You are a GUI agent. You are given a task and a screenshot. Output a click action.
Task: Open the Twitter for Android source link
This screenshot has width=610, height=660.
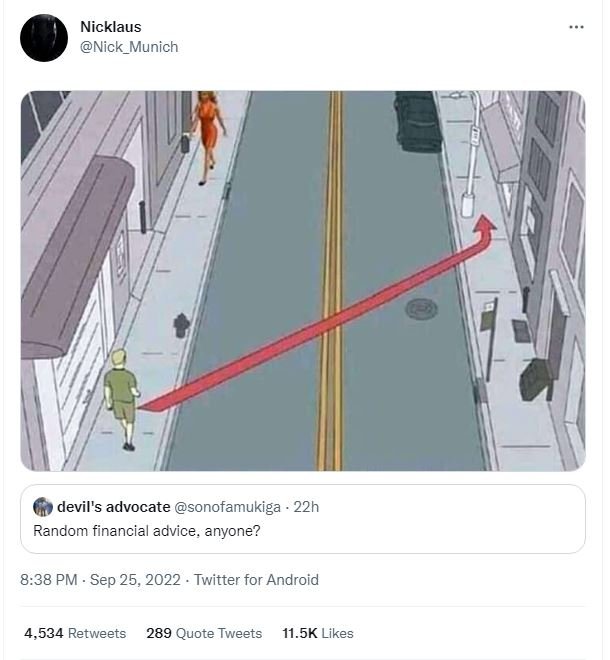(x=256, y=580)
